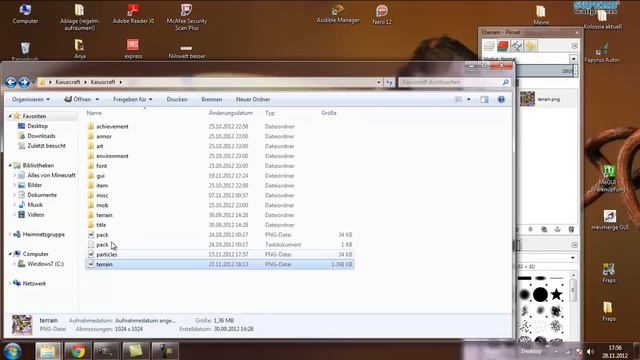Open the Videos library
The image size is (640, 360).
click(36, 214)
